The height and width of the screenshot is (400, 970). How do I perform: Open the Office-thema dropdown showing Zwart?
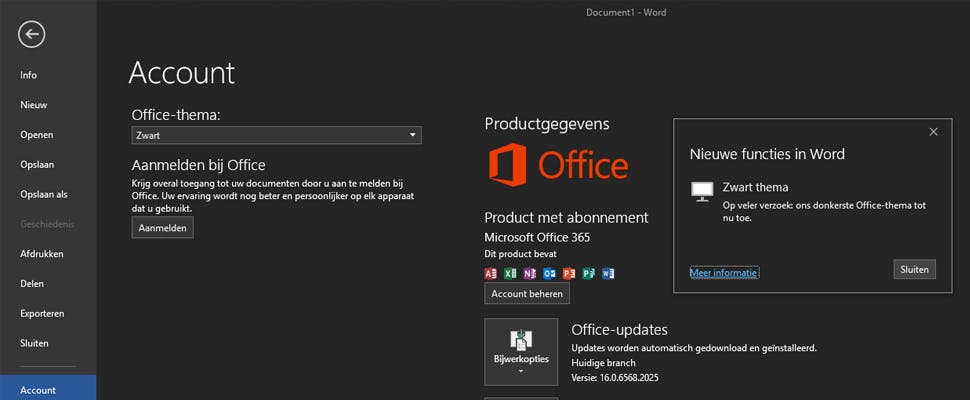click(x=277, y=135)
